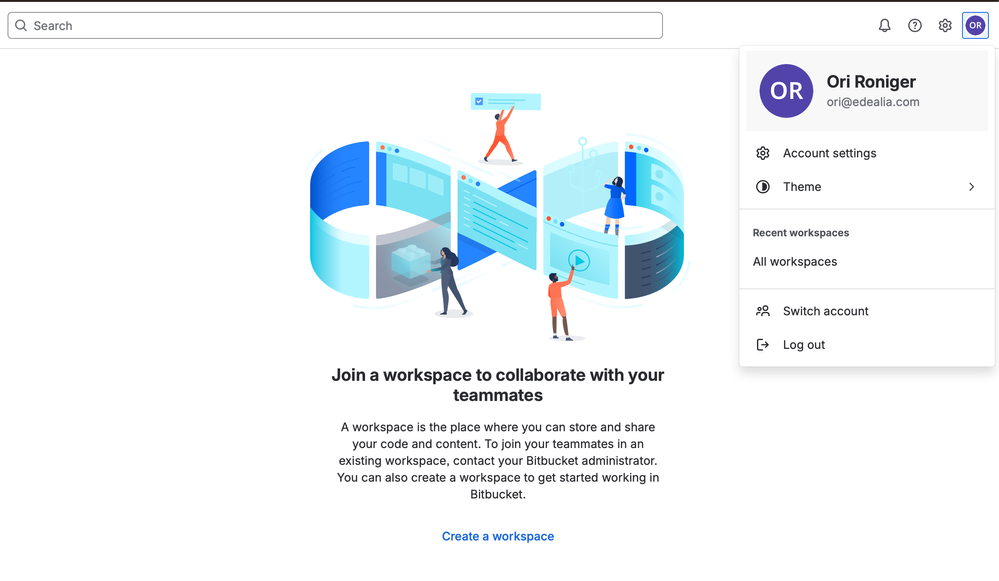999x581 pixels.
Task: Click the Recent workspaces heading
Action: [x=801, y=233]
